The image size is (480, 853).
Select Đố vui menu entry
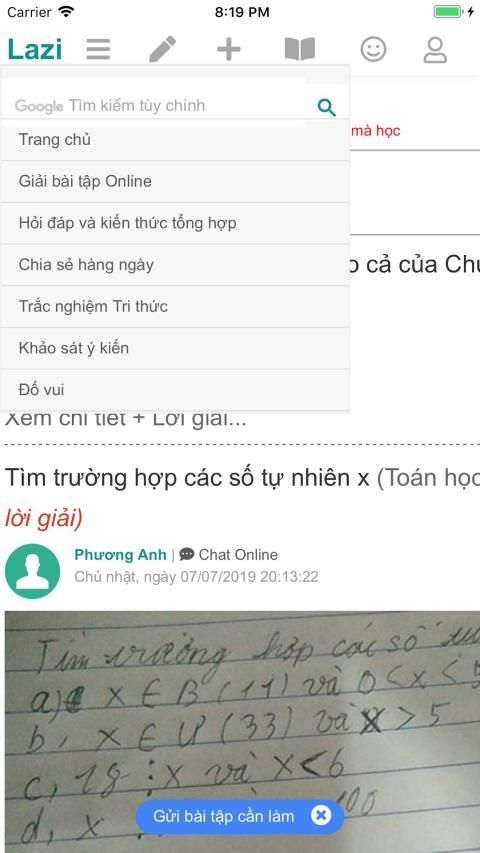(175, 390)
